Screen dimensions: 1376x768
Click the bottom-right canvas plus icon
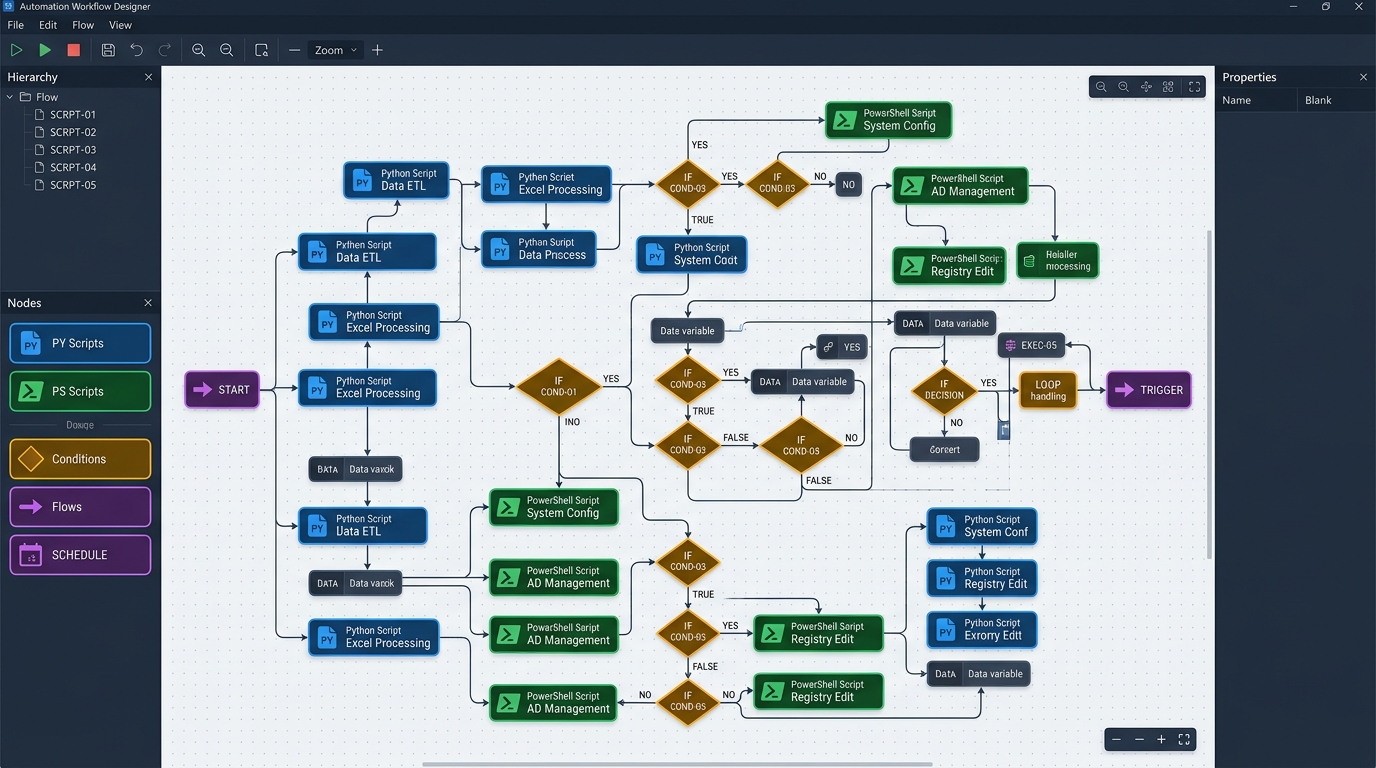click(1161, 740)
